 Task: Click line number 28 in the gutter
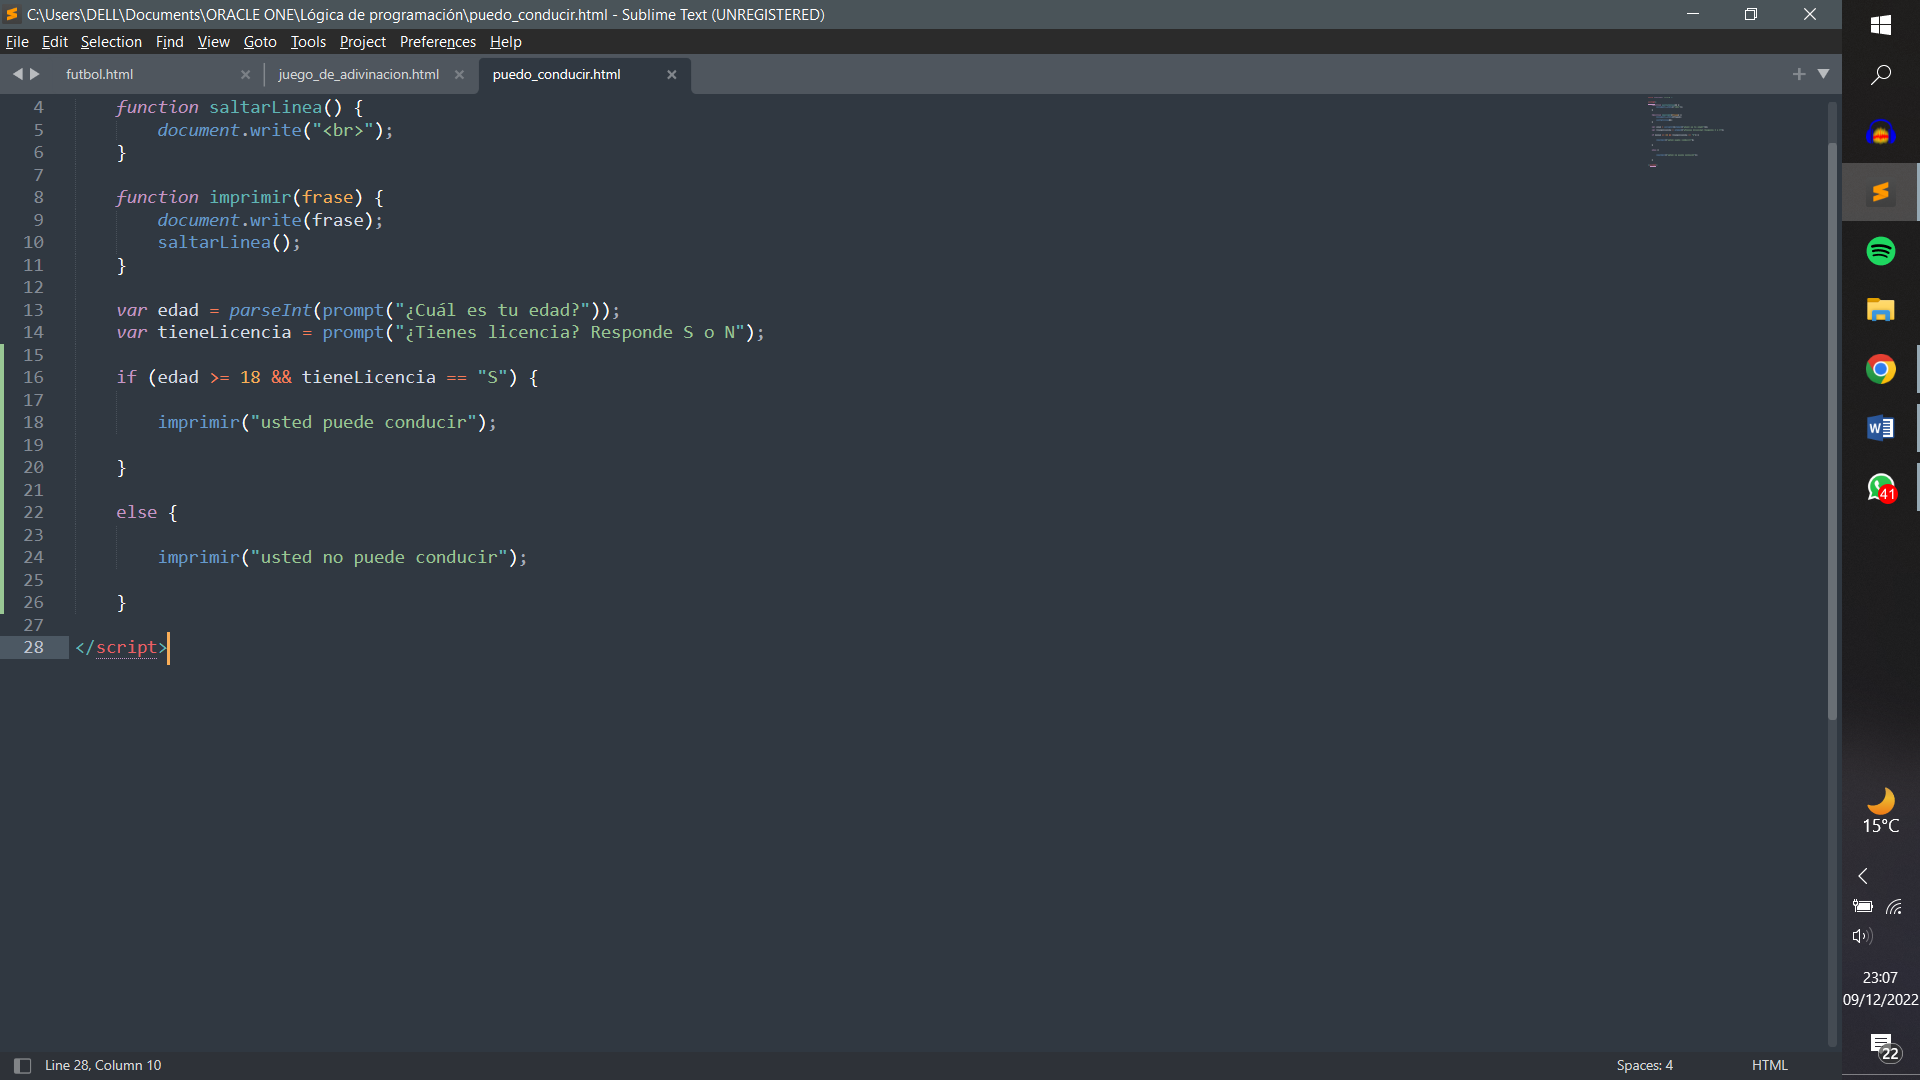click(x=34, y=648)
